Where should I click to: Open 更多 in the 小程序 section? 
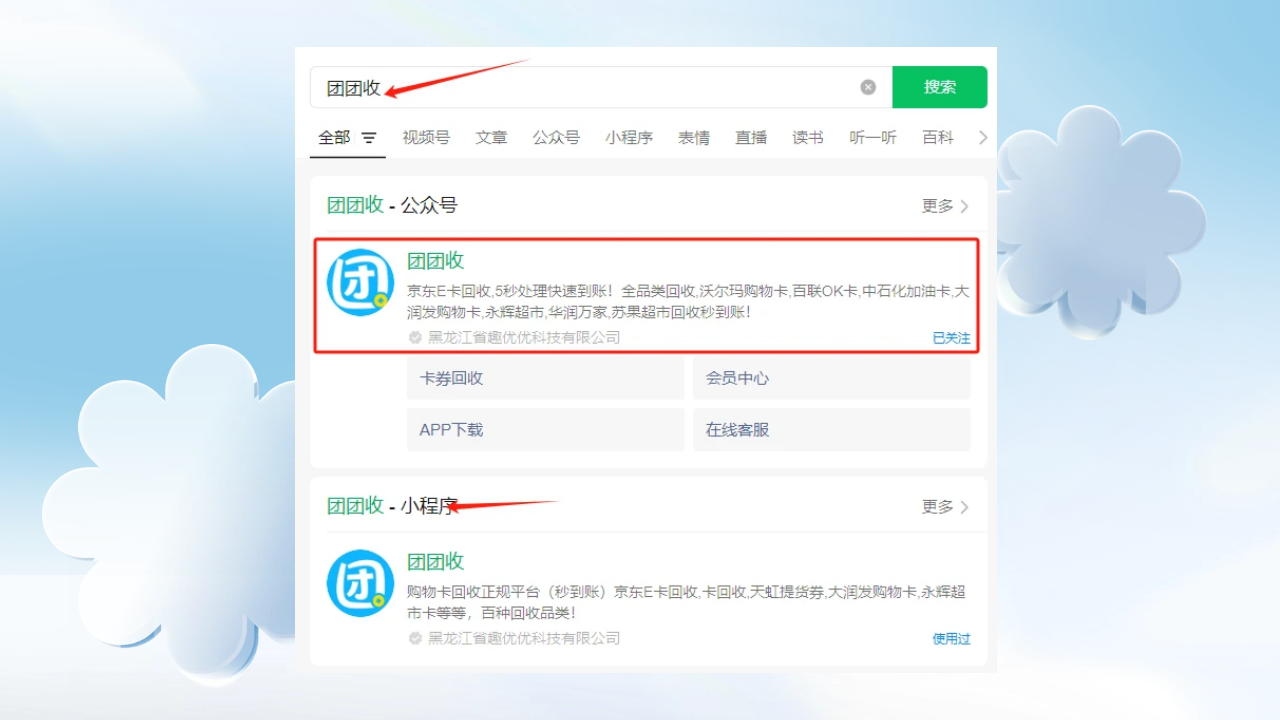click(x=946, y=507)
